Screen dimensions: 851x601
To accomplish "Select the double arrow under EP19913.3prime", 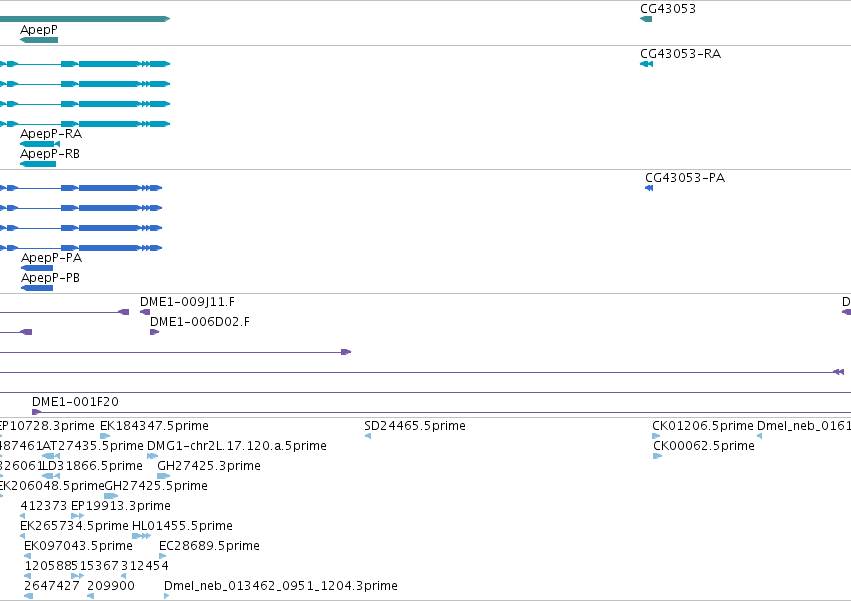I will point(78,516).
